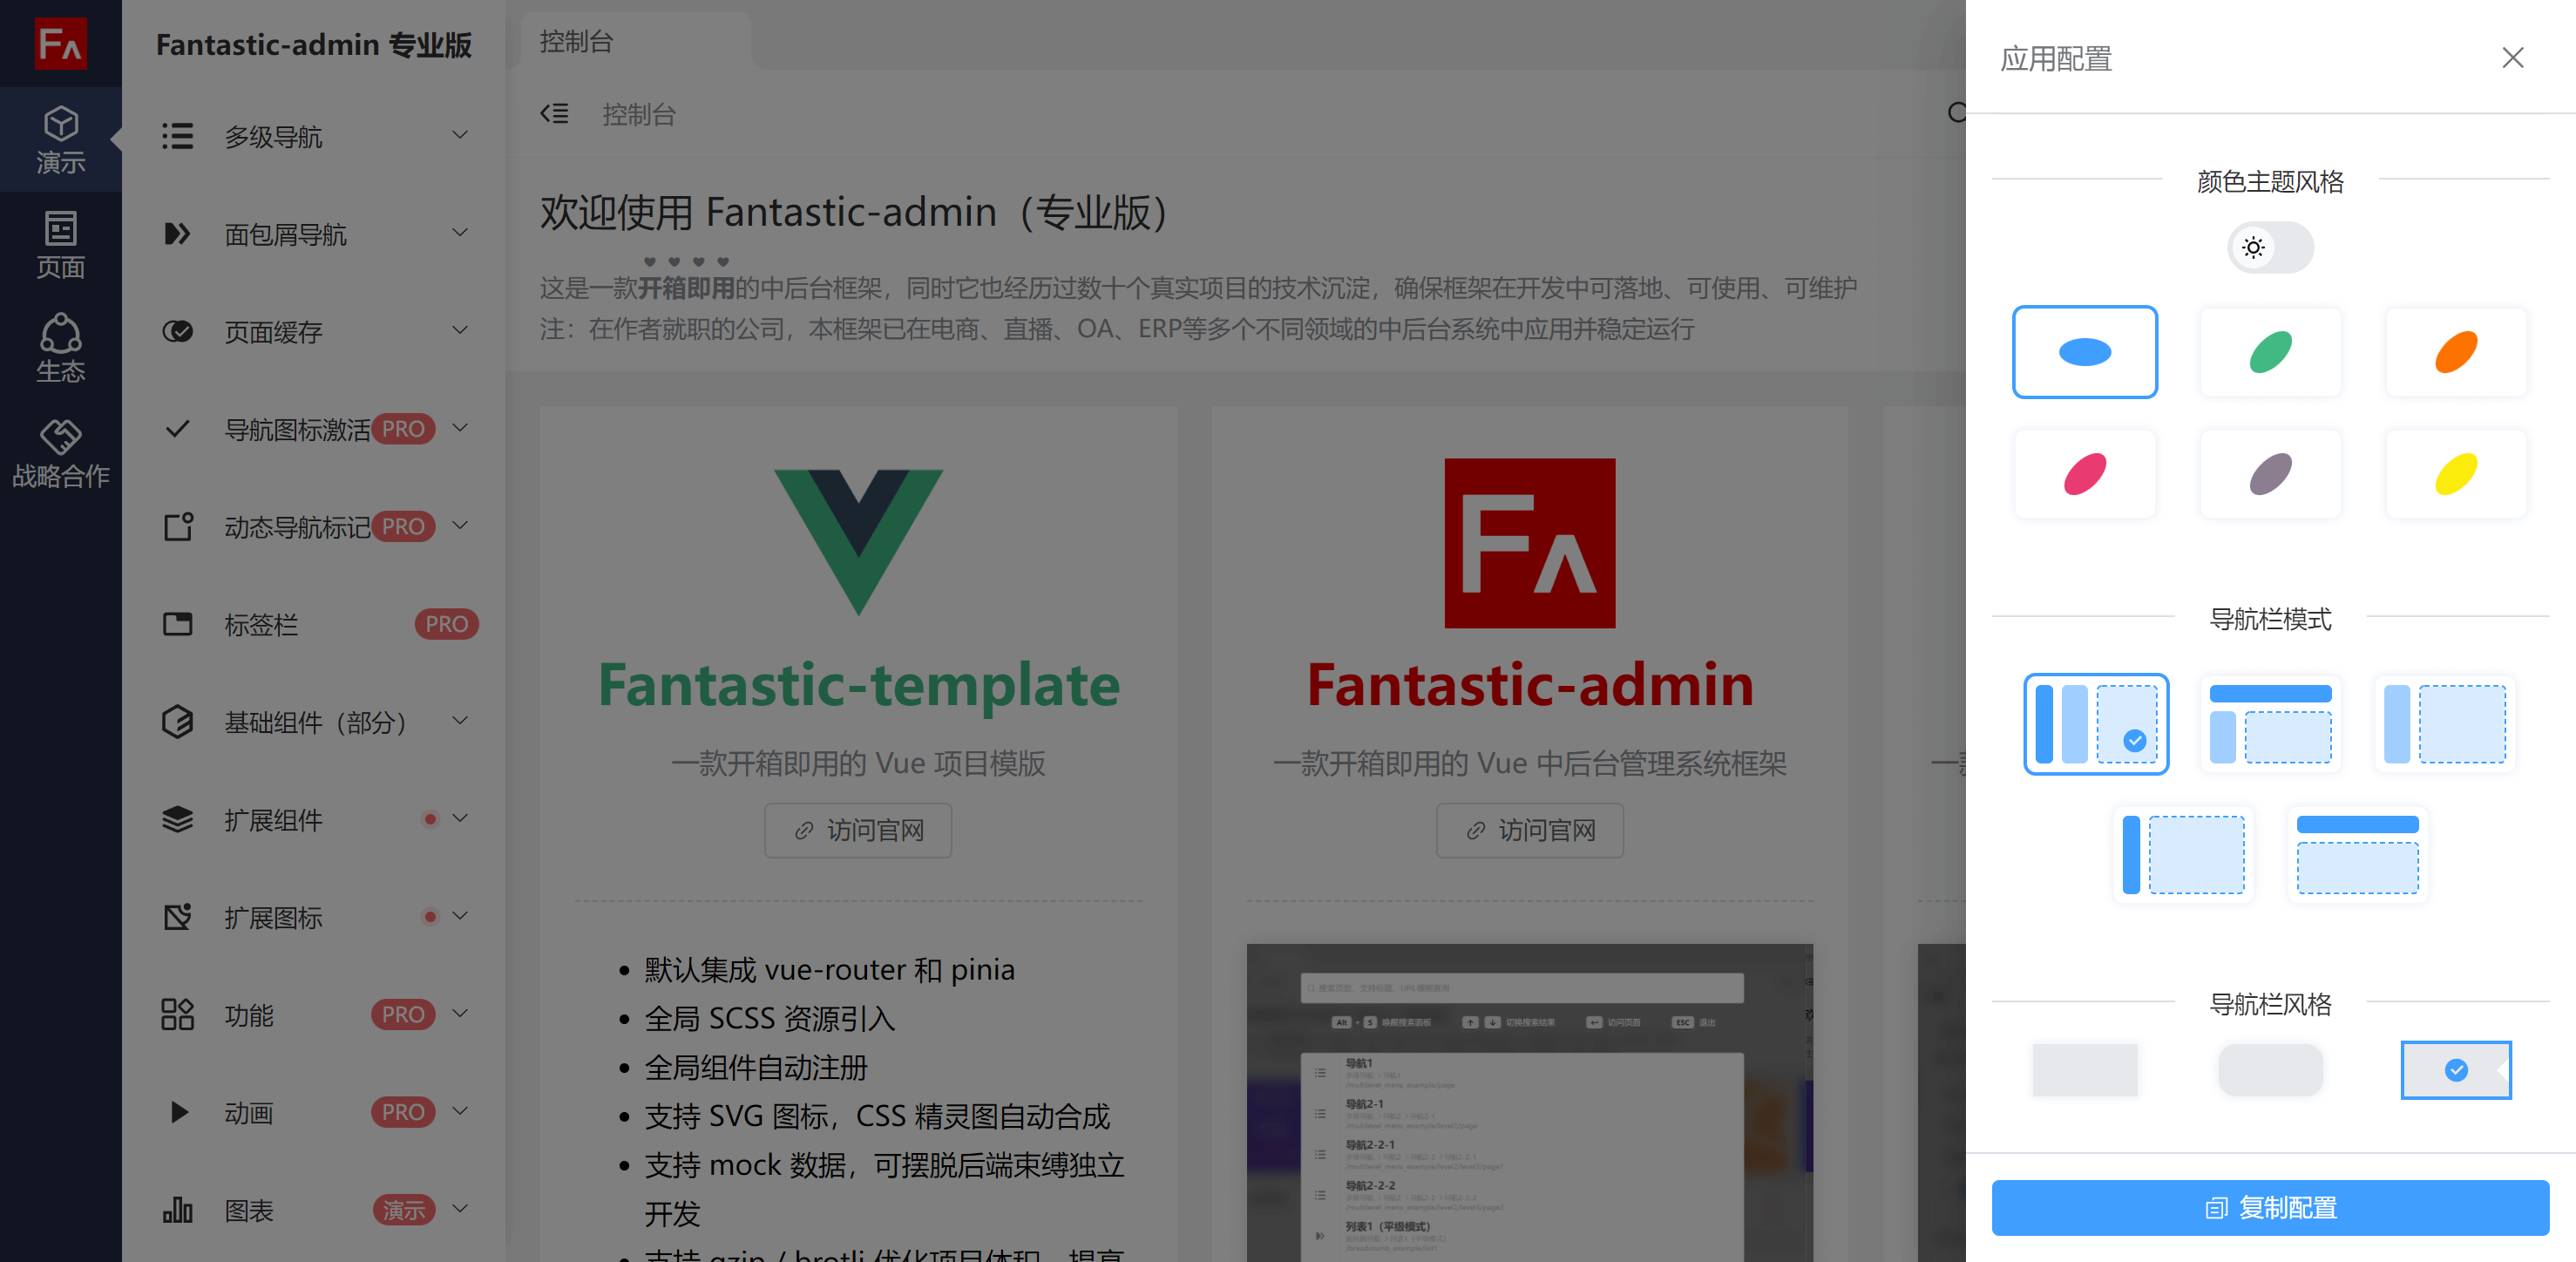
Task: Expand the 扩展组件 menu chevron
Action: point(460,818)
